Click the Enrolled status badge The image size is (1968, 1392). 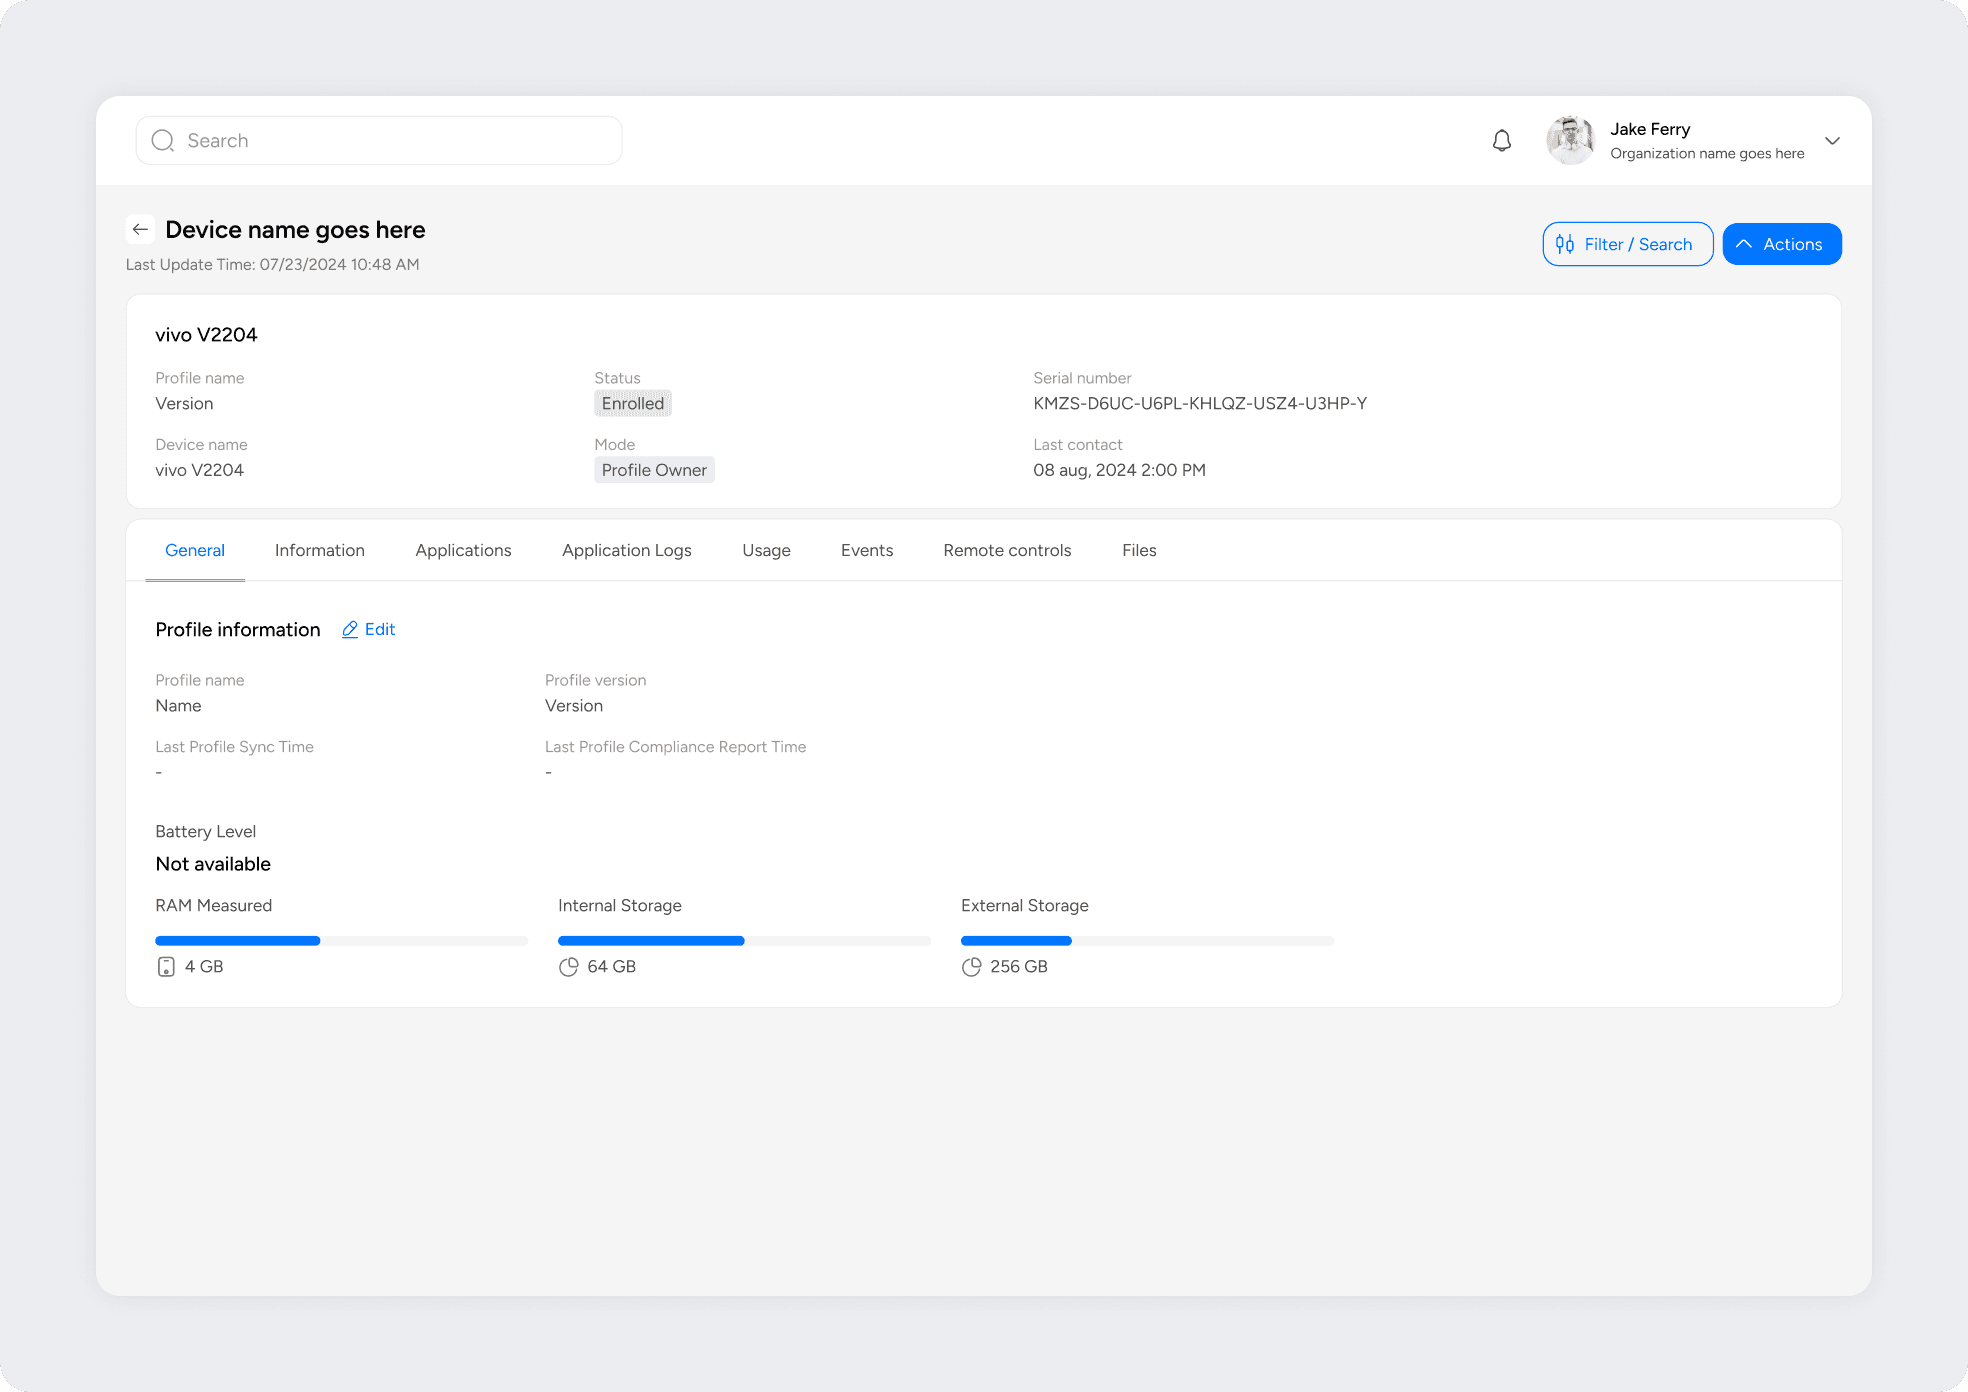point(632,404)
